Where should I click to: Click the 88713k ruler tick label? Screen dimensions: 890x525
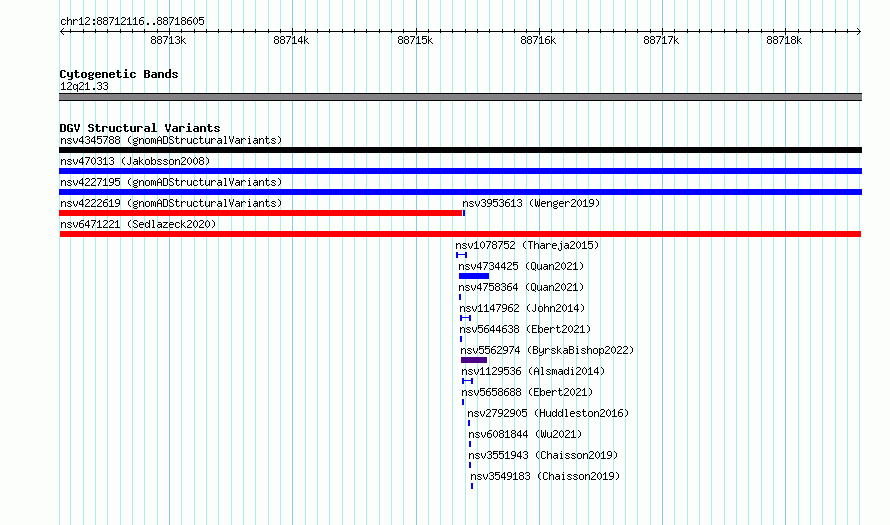[168, 40]
